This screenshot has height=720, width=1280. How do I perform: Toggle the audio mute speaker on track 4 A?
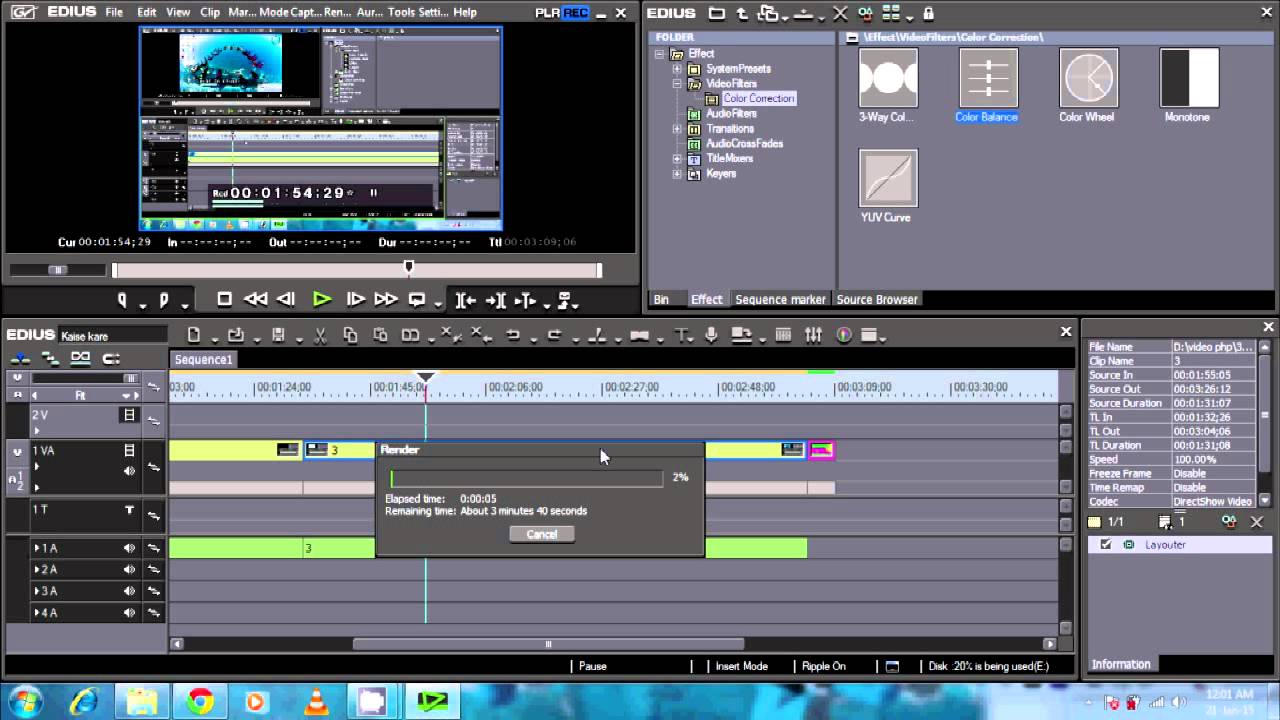click(129, 612)
